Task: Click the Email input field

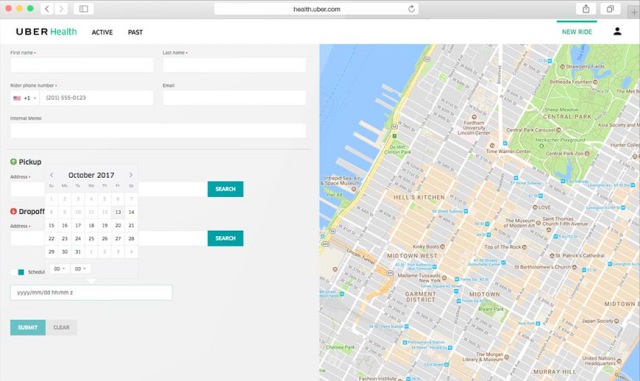Action: pyautogui.click(x=234, y=98)
